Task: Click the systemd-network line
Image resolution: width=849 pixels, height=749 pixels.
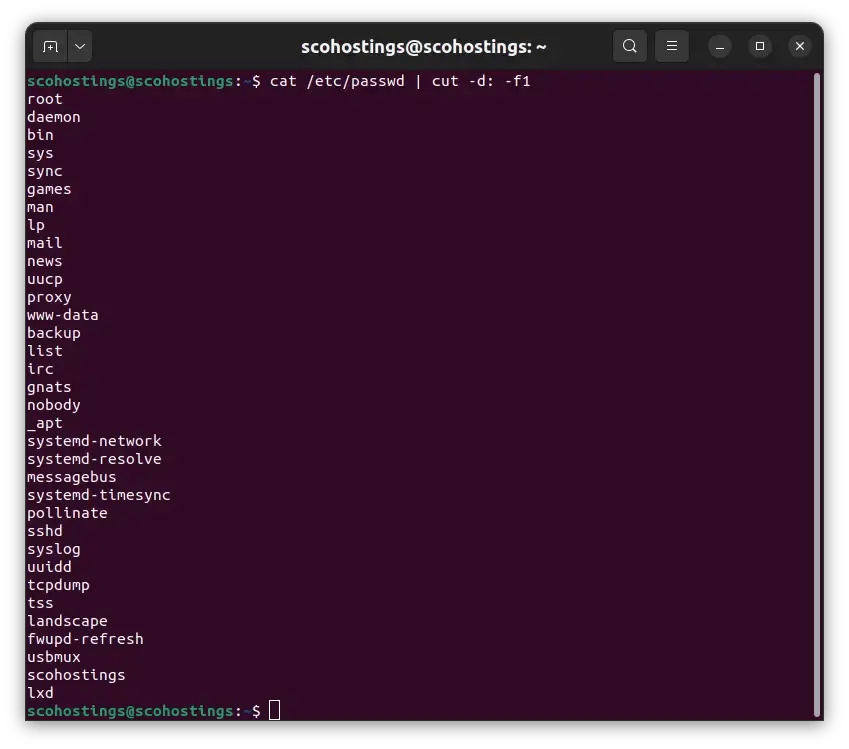Action: (94, 441)
